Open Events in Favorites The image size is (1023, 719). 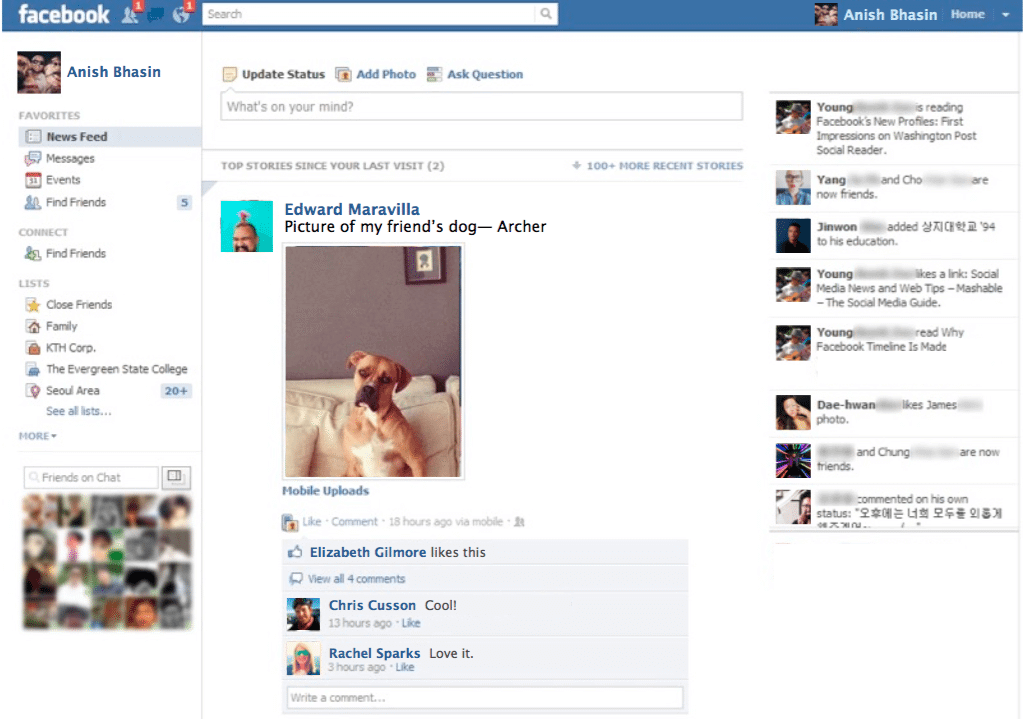(x=63, y=180)
